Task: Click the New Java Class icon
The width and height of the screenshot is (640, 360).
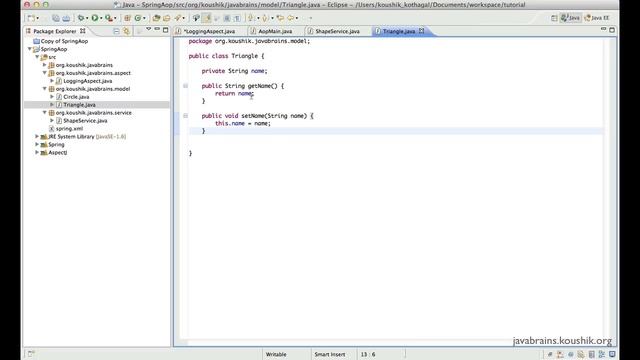Action: coord(138,18)
